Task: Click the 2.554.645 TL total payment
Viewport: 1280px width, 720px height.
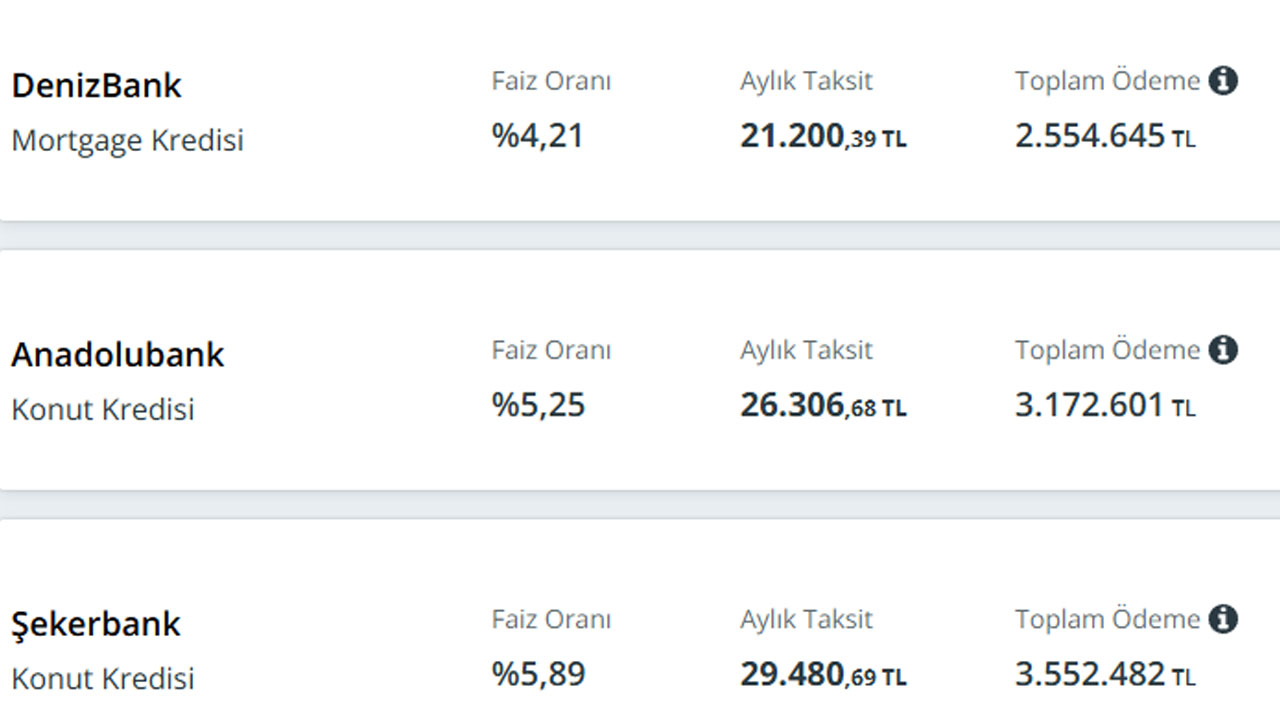Action: 1105,136
